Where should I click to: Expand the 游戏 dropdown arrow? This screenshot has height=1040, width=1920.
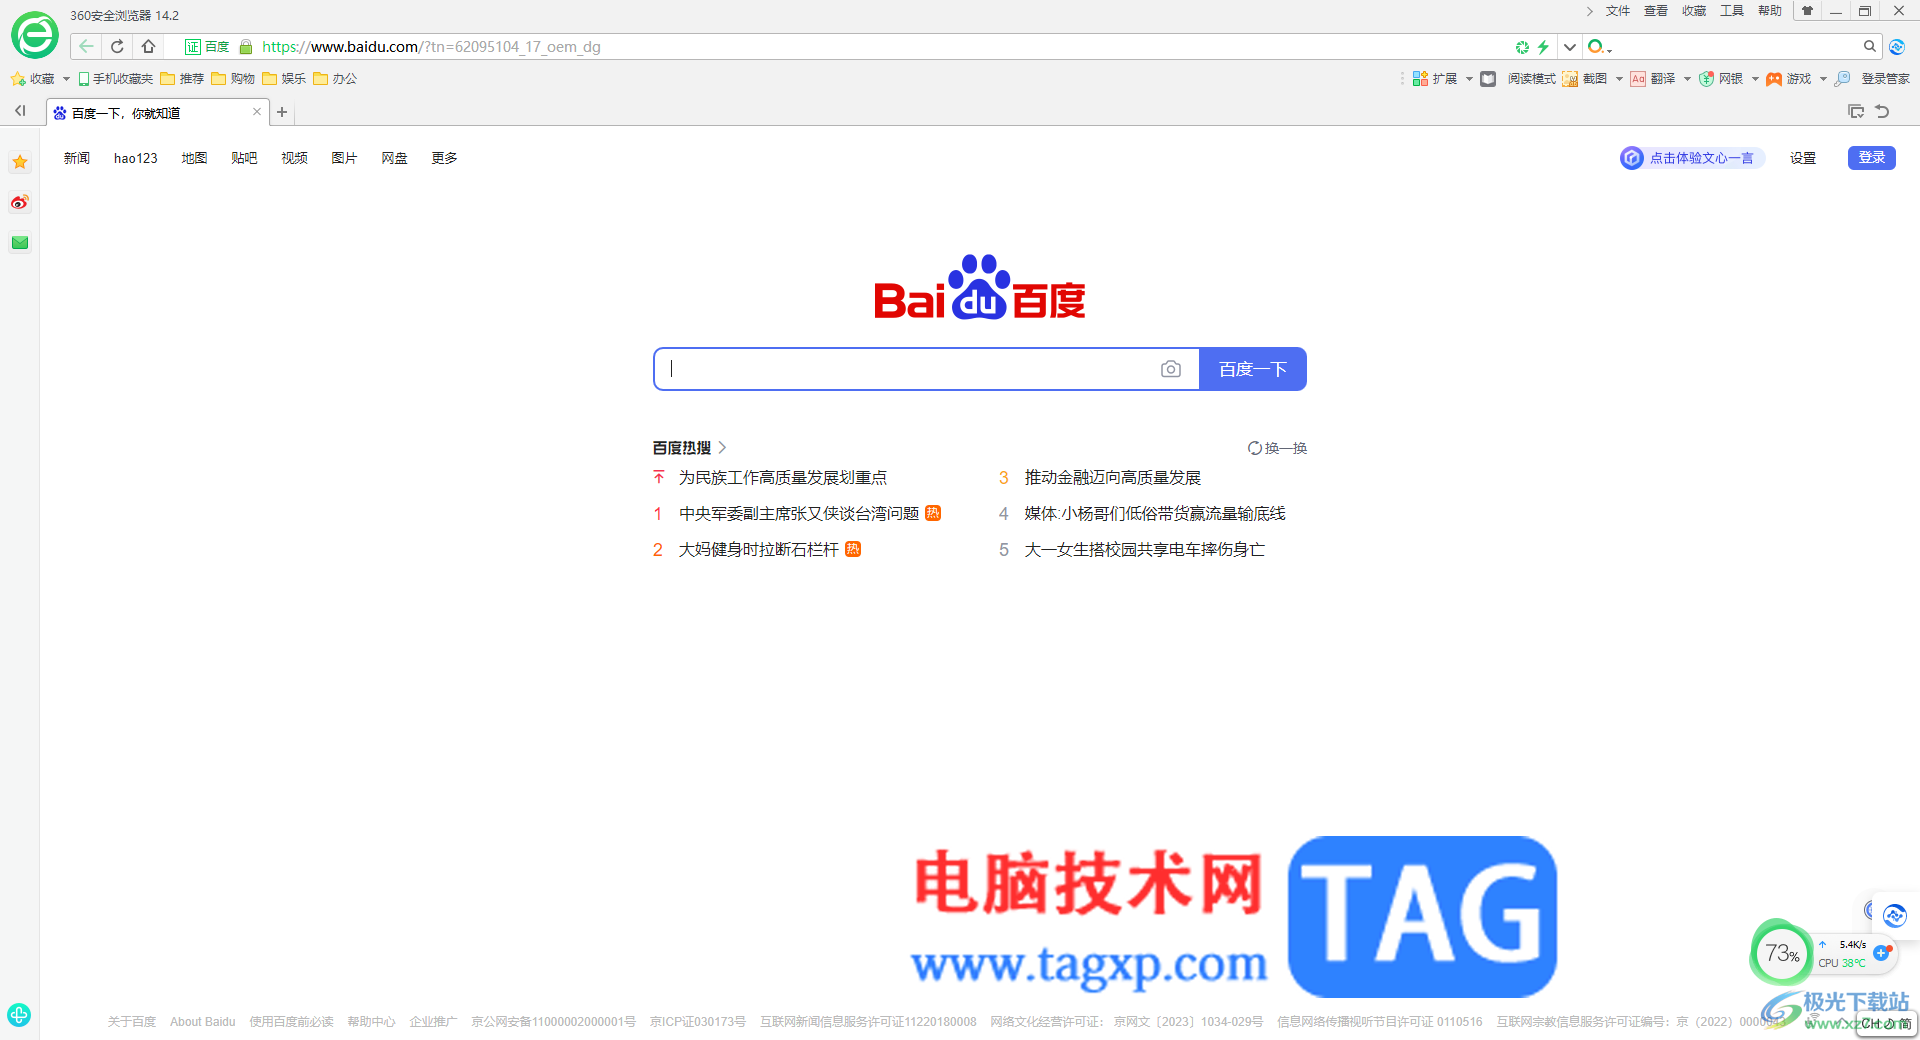coord(1823,79)
